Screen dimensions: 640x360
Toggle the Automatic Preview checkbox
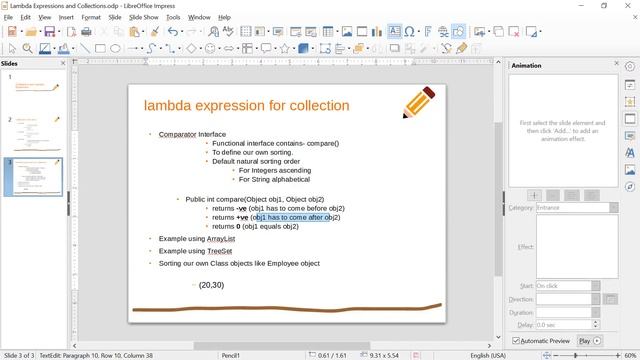[516, 340]
